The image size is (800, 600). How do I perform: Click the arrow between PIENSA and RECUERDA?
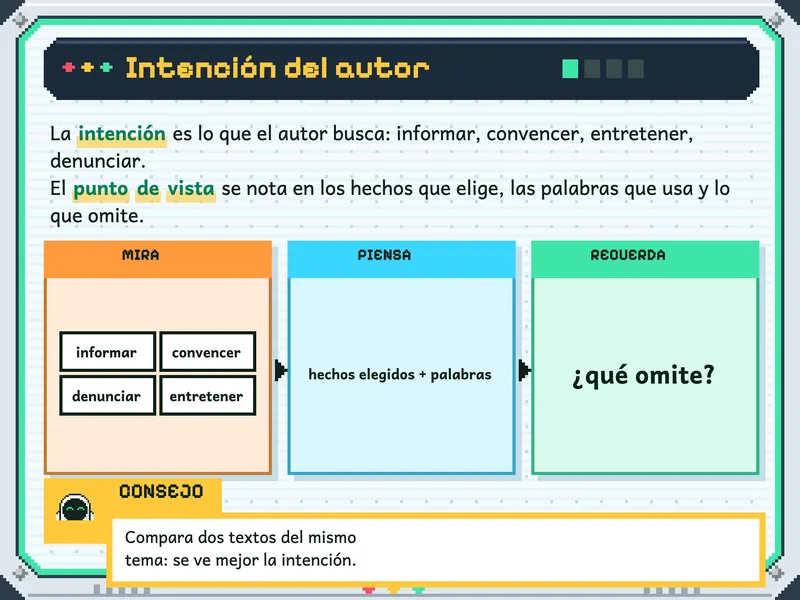click(524, 370)
